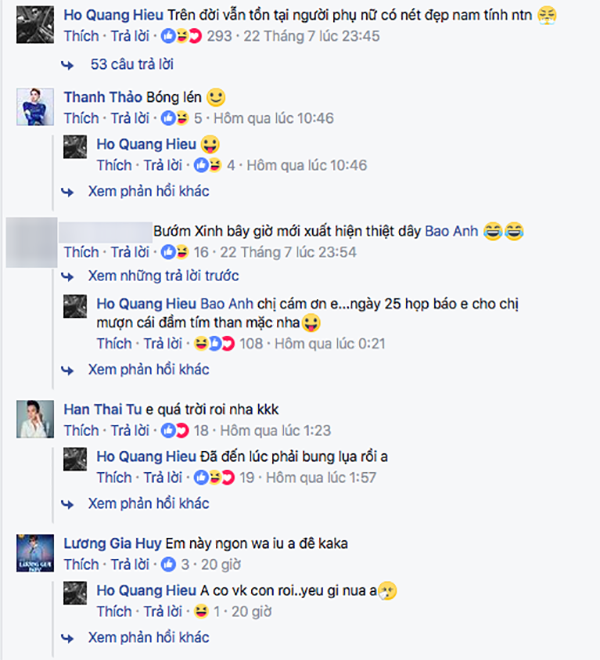Click Thích on Han Thai Tu's comment
The width and height of the screenshot is (600, 660).
pos(81,431)
